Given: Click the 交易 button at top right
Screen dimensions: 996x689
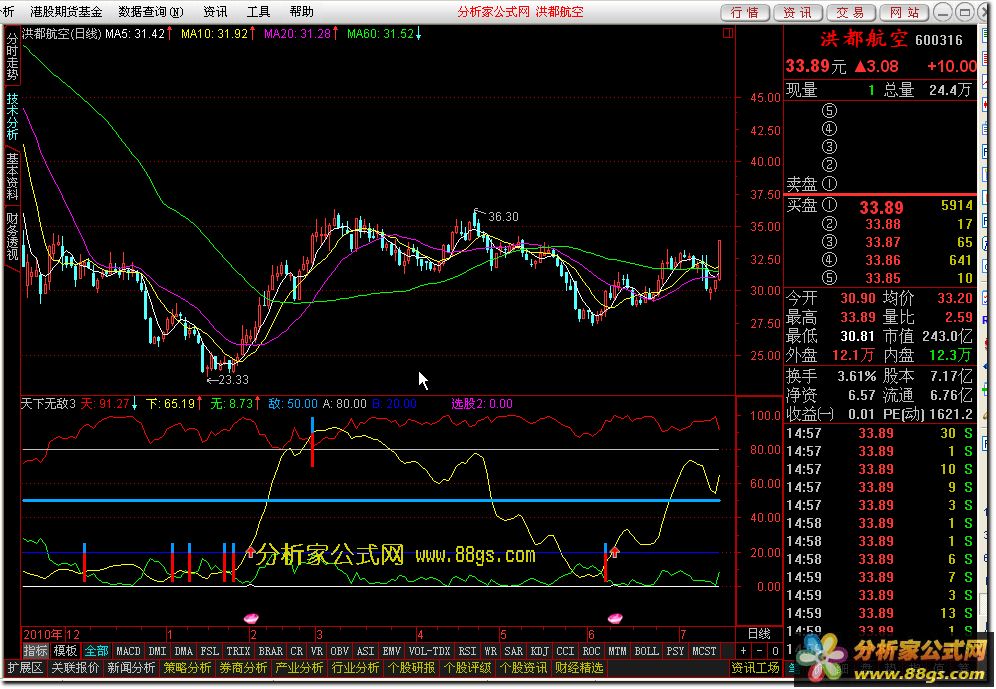Looking at the screenshot, I should pyautogui.click(x=851, y=12).
